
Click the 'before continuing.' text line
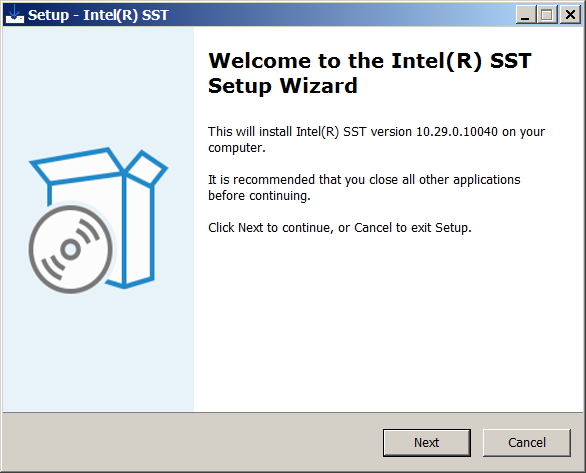click(259, 196)
